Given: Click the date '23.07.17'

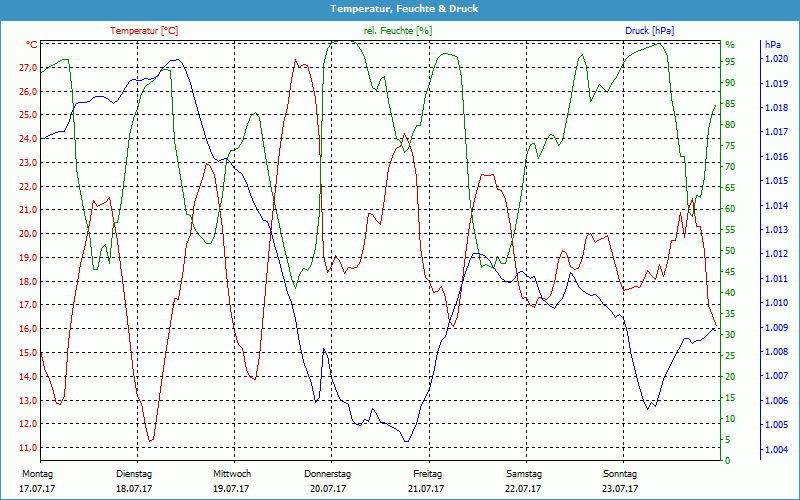Looking at the screenshot, I should 620,488.
